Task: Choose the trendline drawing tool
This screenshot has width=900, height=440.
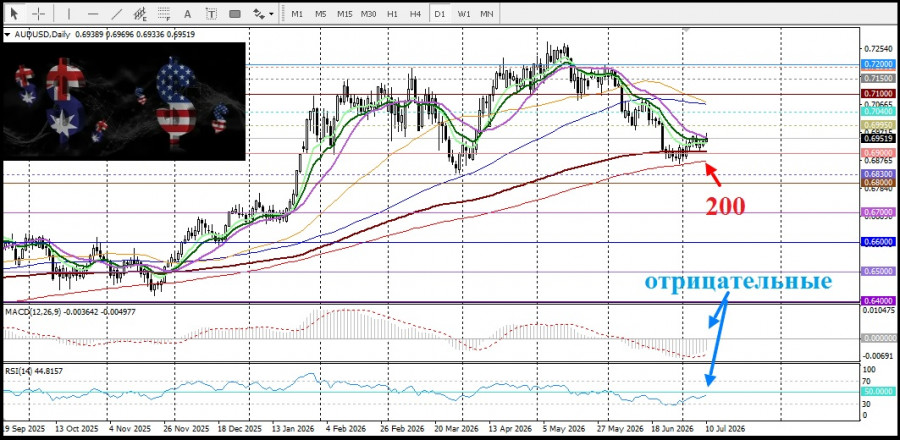Action: 117,13
